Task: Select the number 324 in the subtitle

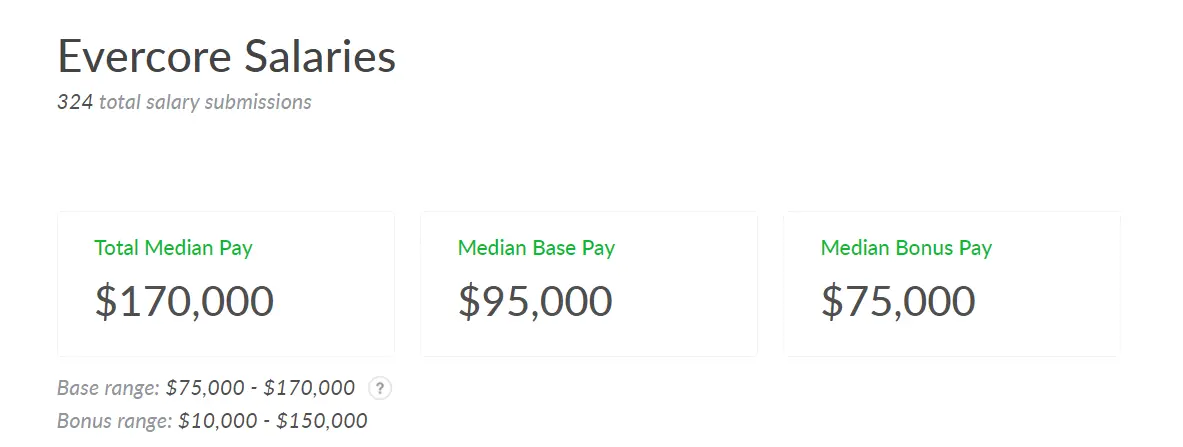Action: point(75,102)
